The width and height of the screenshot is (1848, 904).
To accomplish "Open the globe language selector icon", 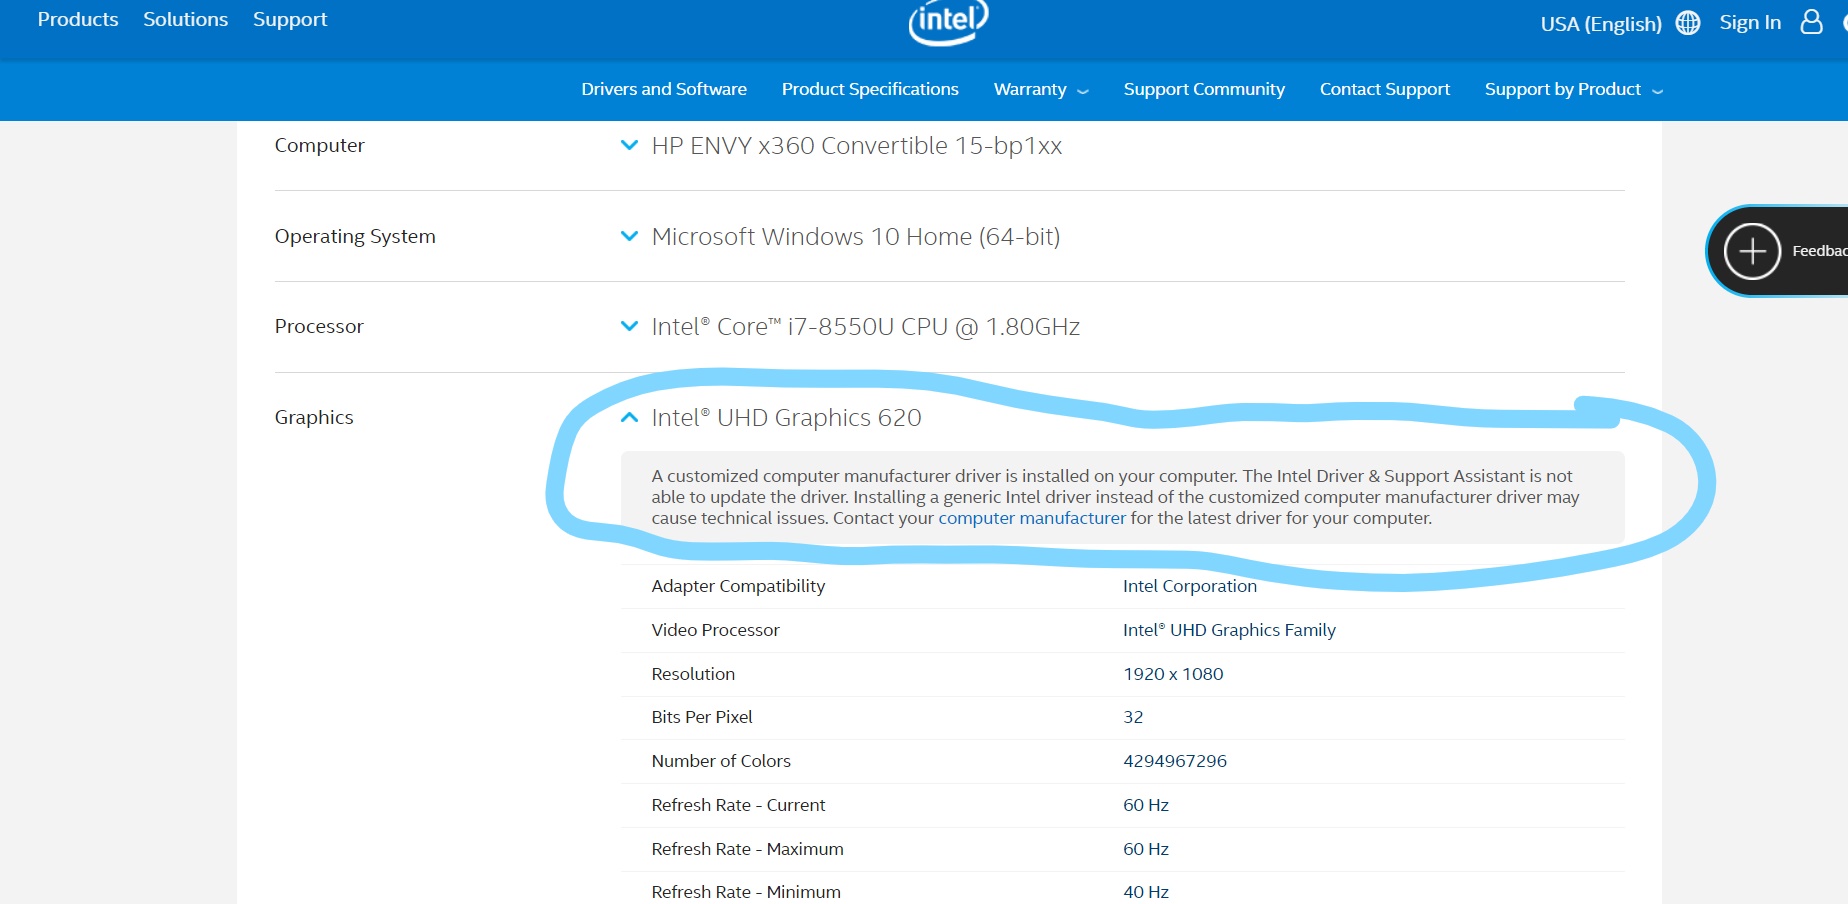I will 1688,23.
